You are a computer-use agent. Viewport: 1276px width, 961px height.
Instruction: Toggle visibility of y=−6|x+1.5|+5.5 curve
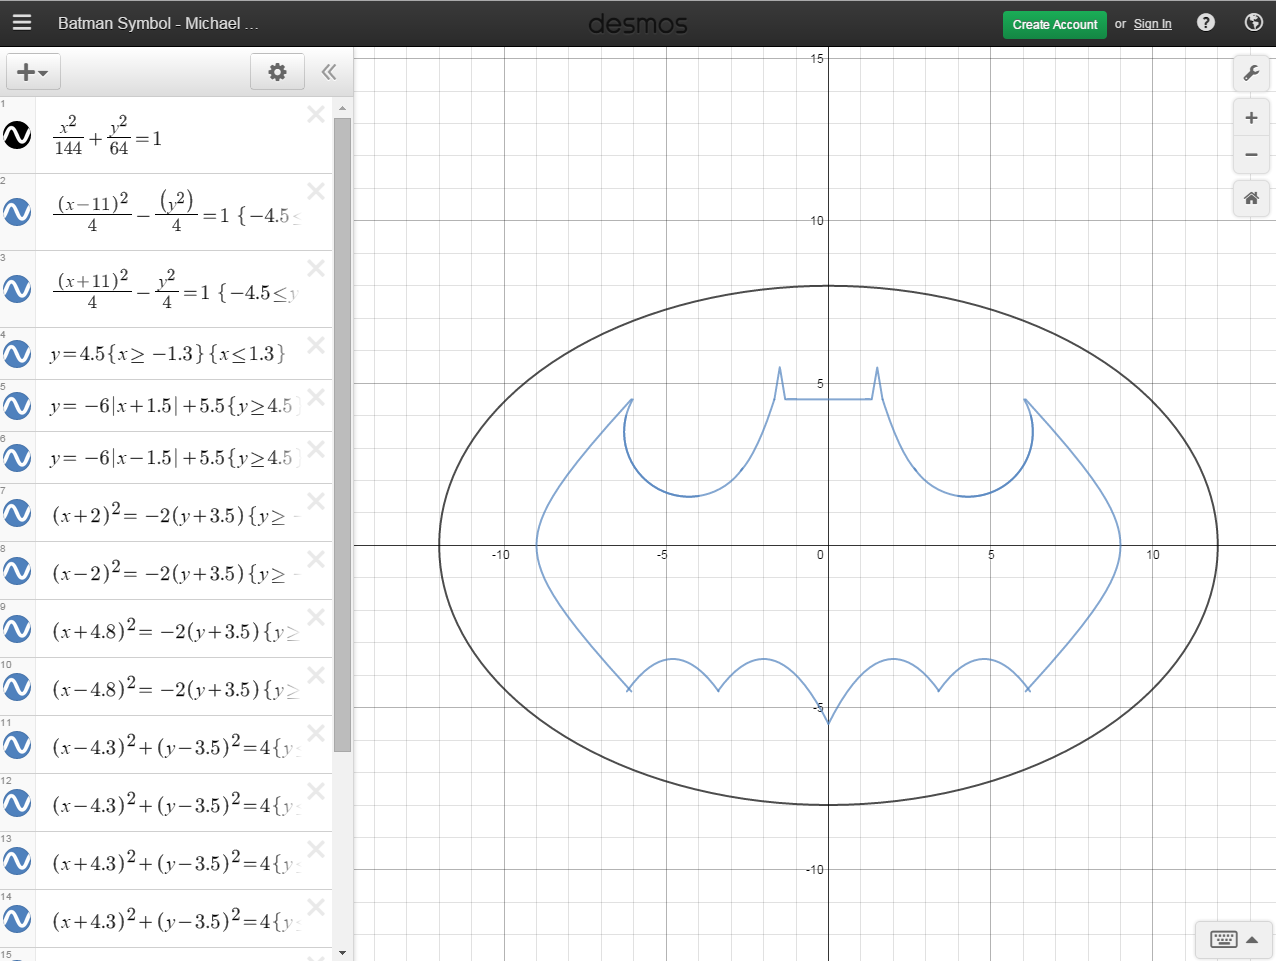tap(17, 405)
